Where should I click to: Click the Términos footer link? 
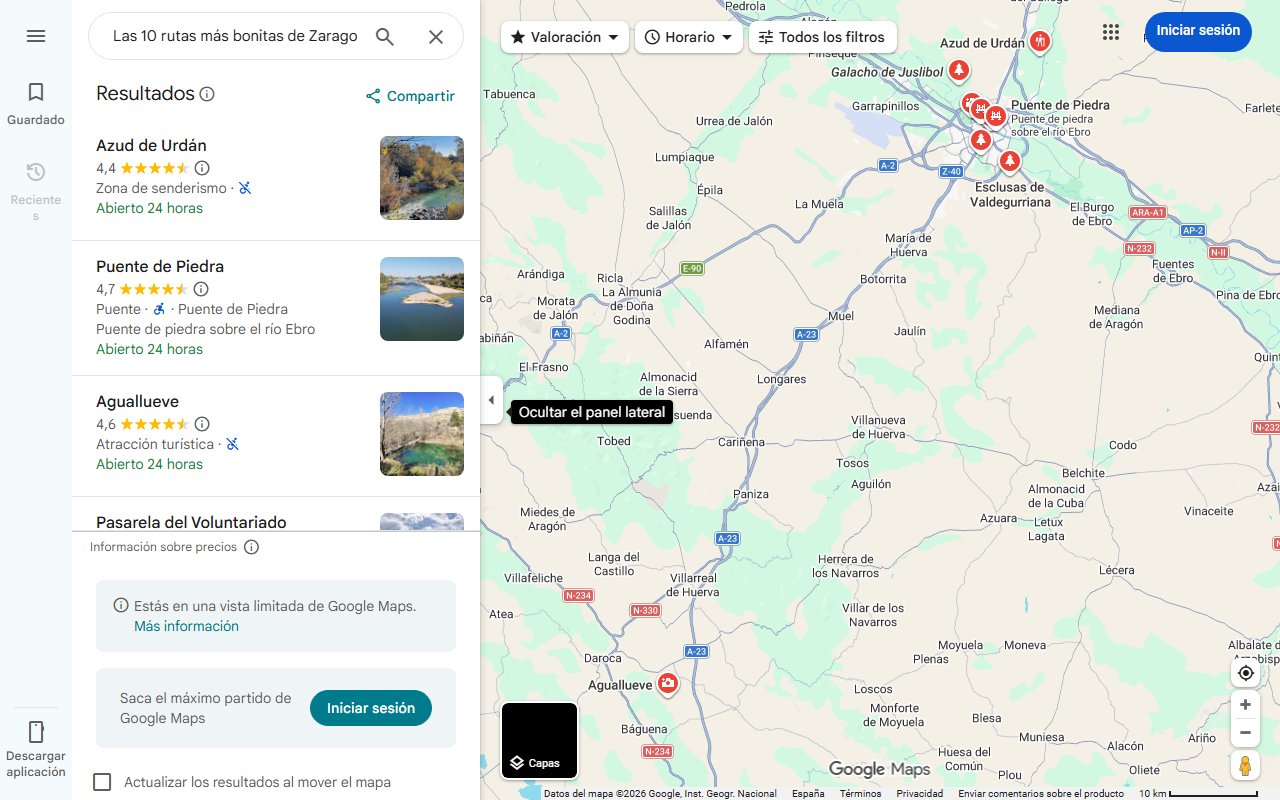click(860, 792)
